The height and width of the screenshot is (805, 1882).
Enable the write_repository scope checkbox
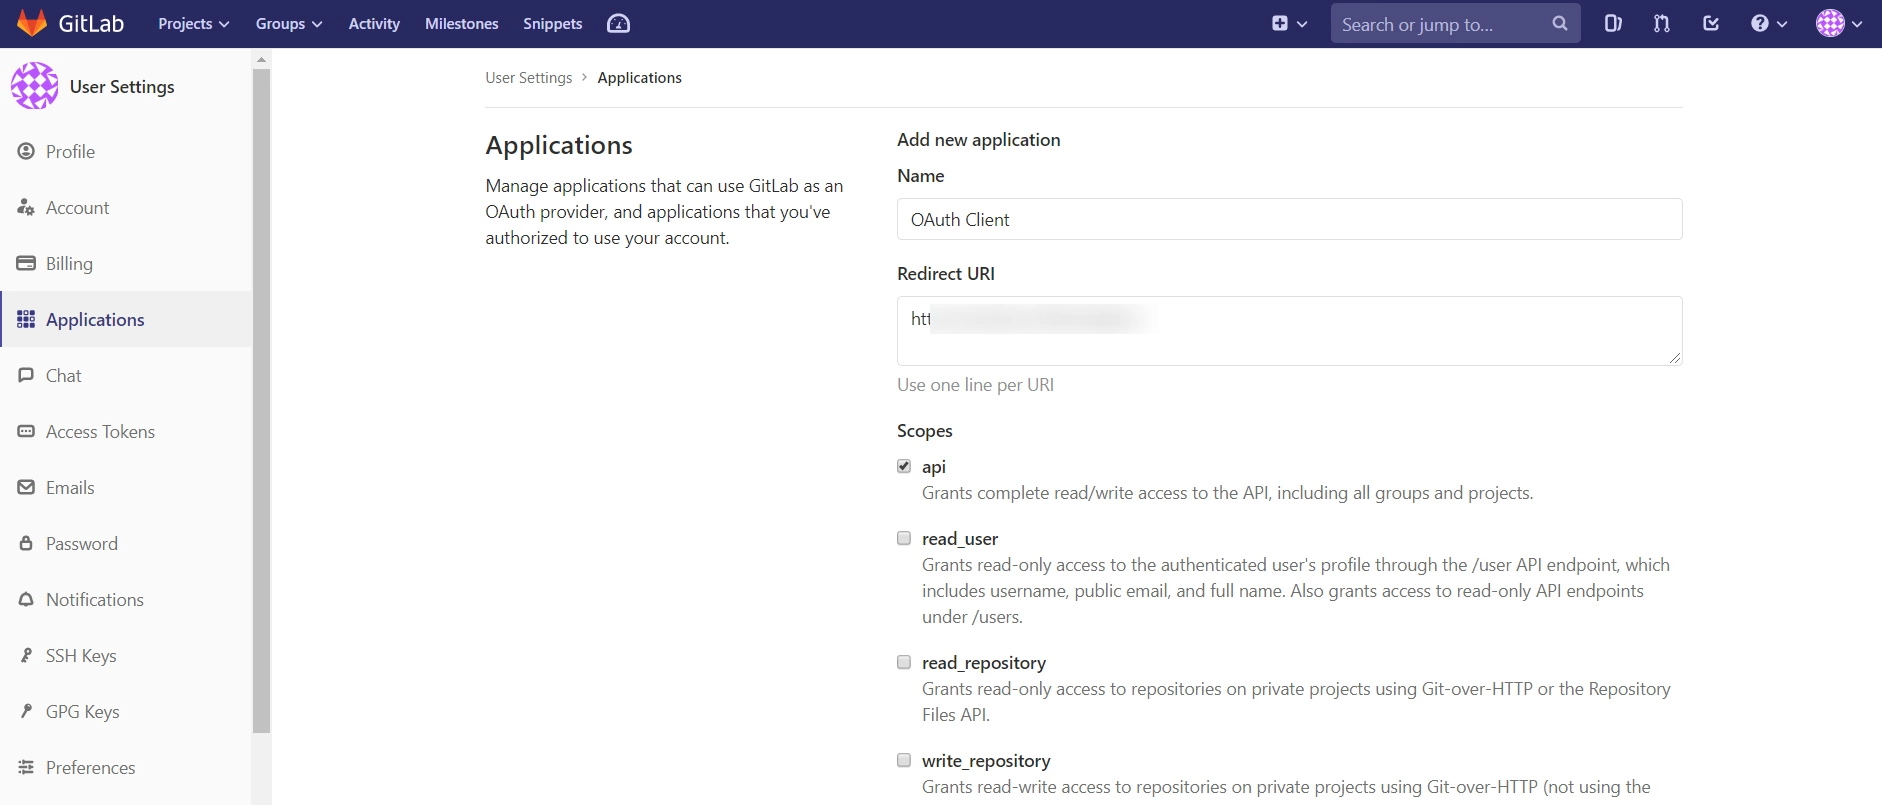904,760
